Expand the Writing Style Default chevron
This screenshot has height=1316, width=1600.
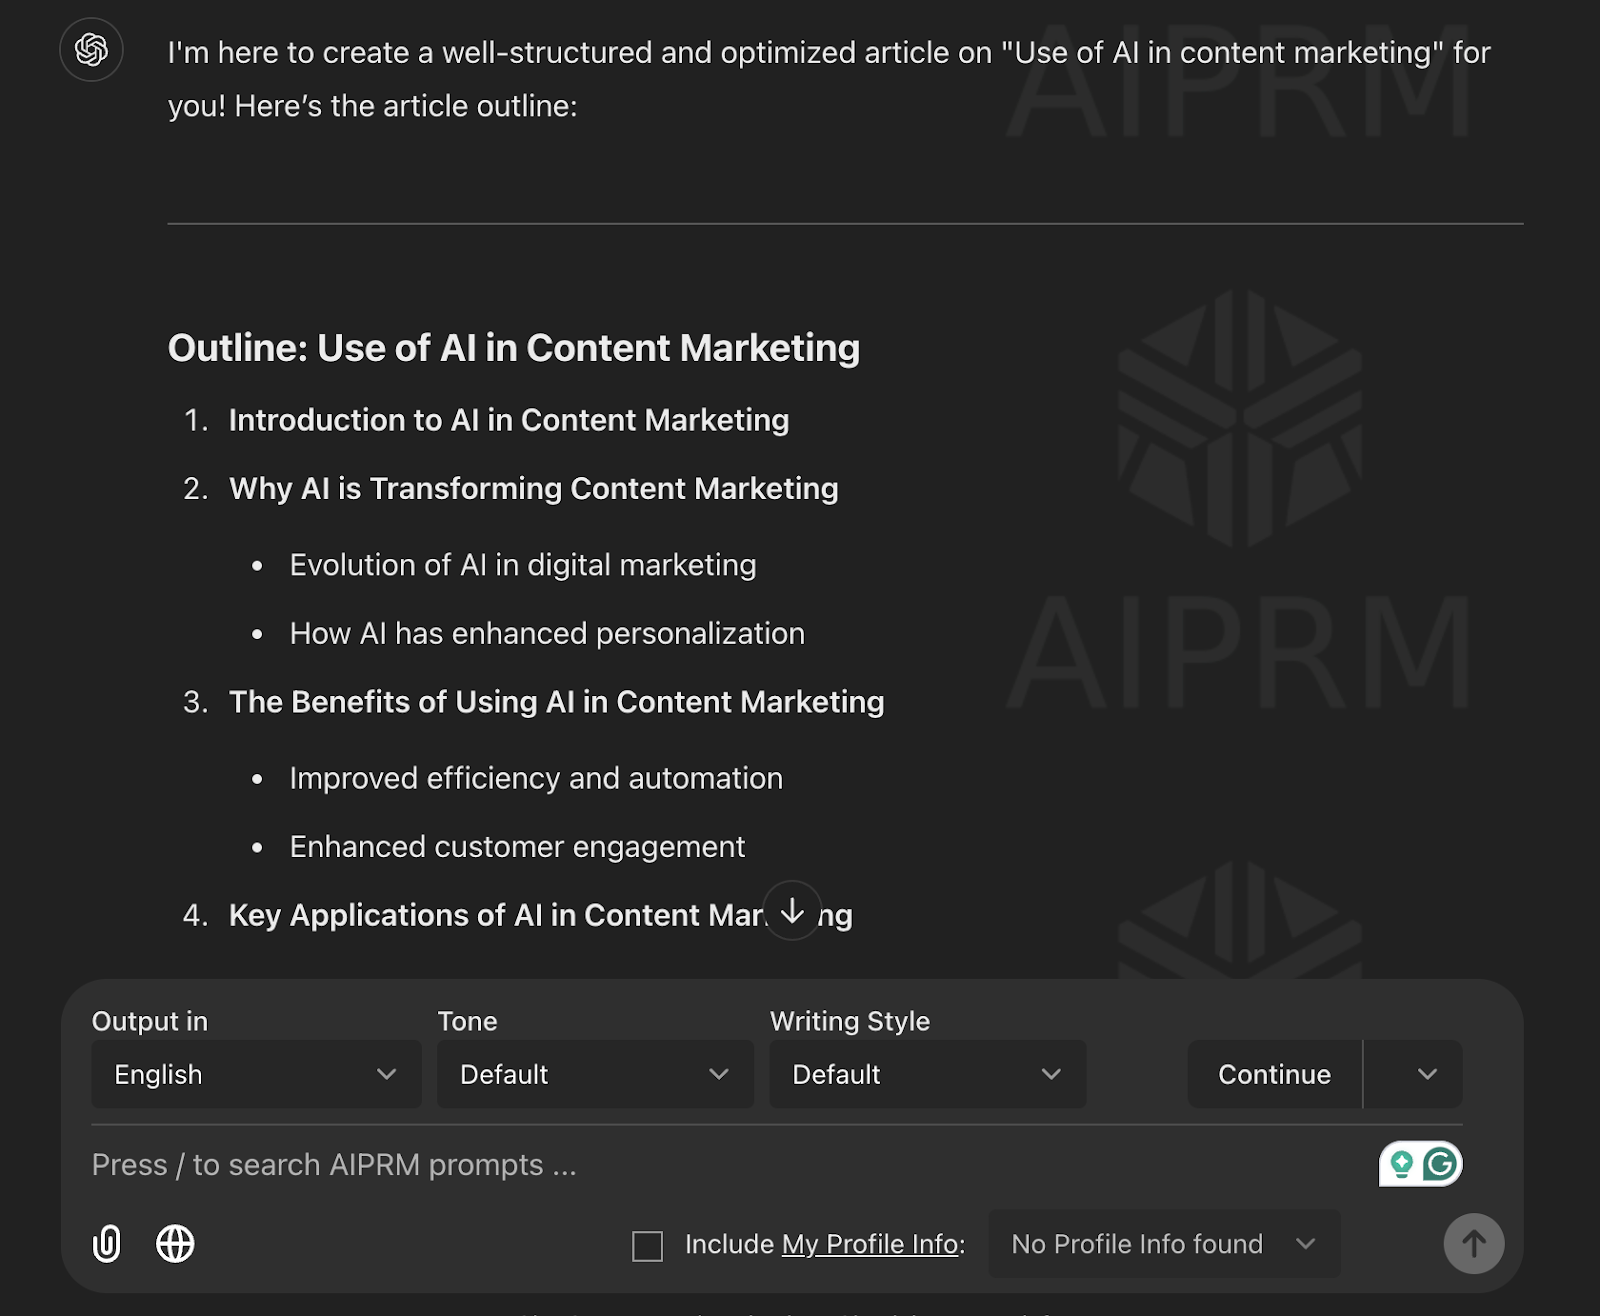1051,1074
